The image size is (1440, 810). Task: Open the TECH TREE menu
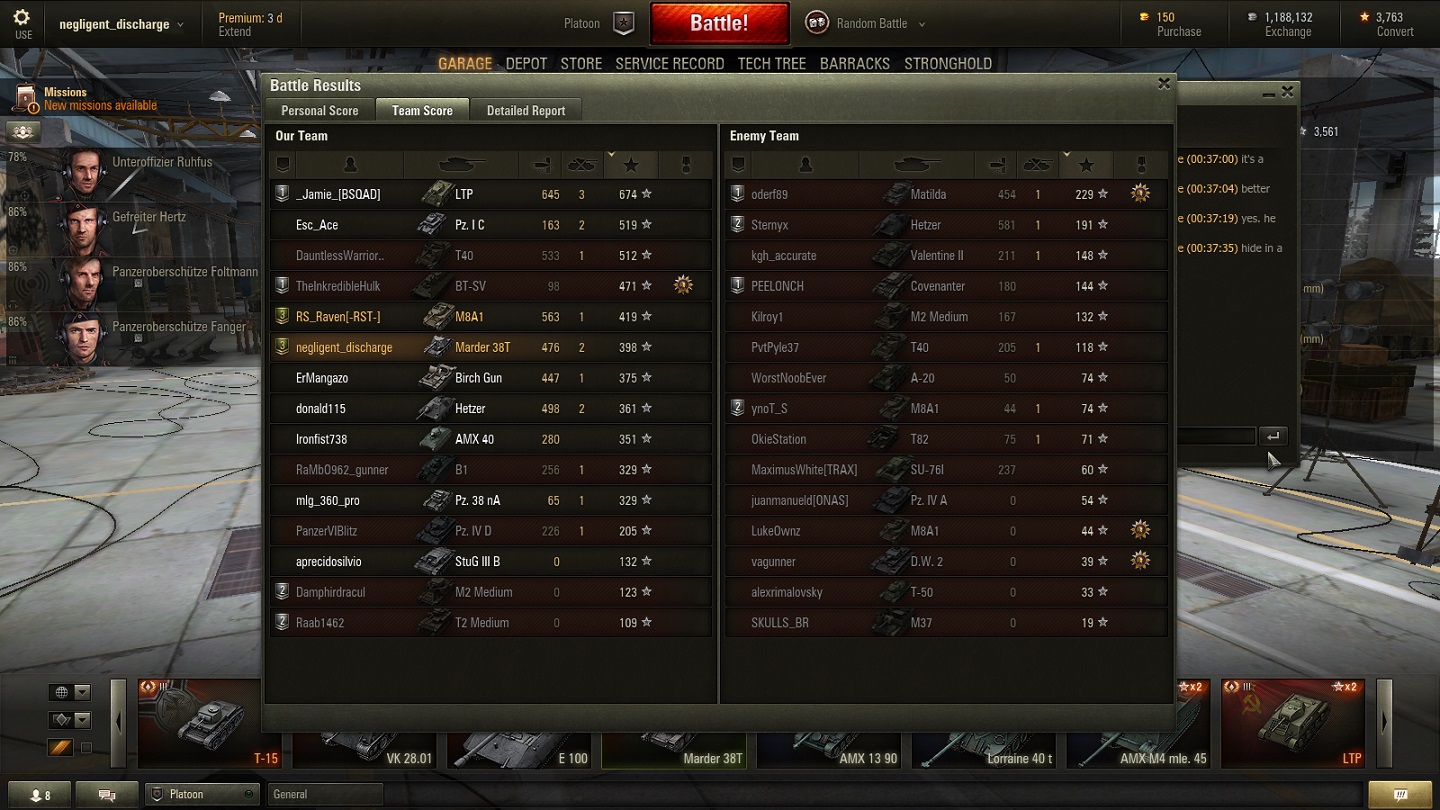(x=771, y=63)
